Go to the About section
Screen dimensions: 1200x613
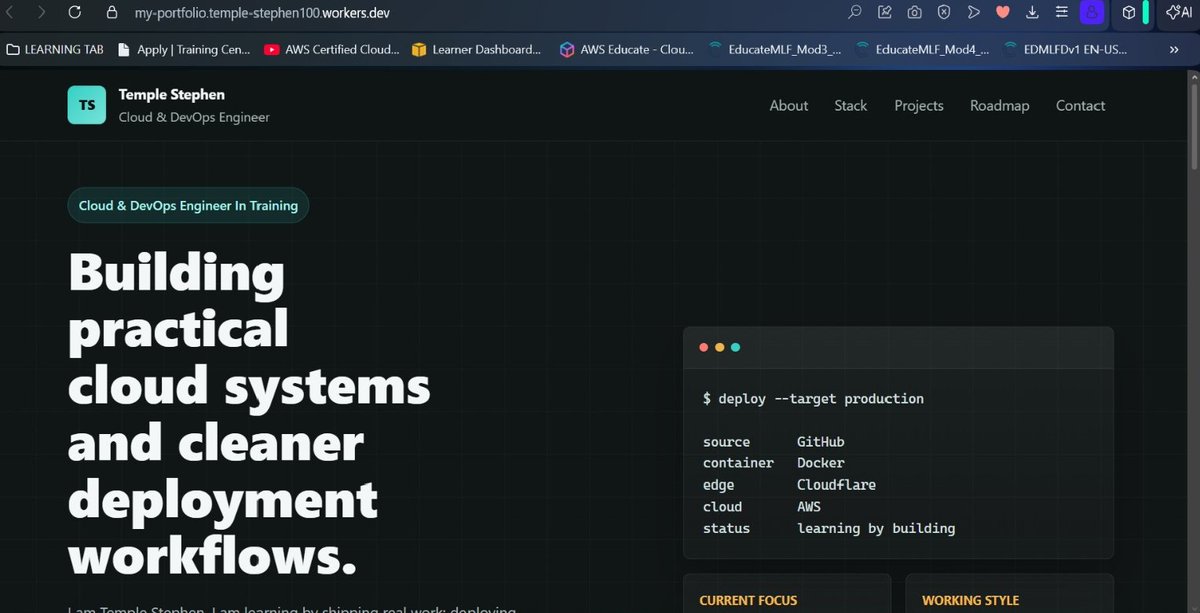pos(789,105)
